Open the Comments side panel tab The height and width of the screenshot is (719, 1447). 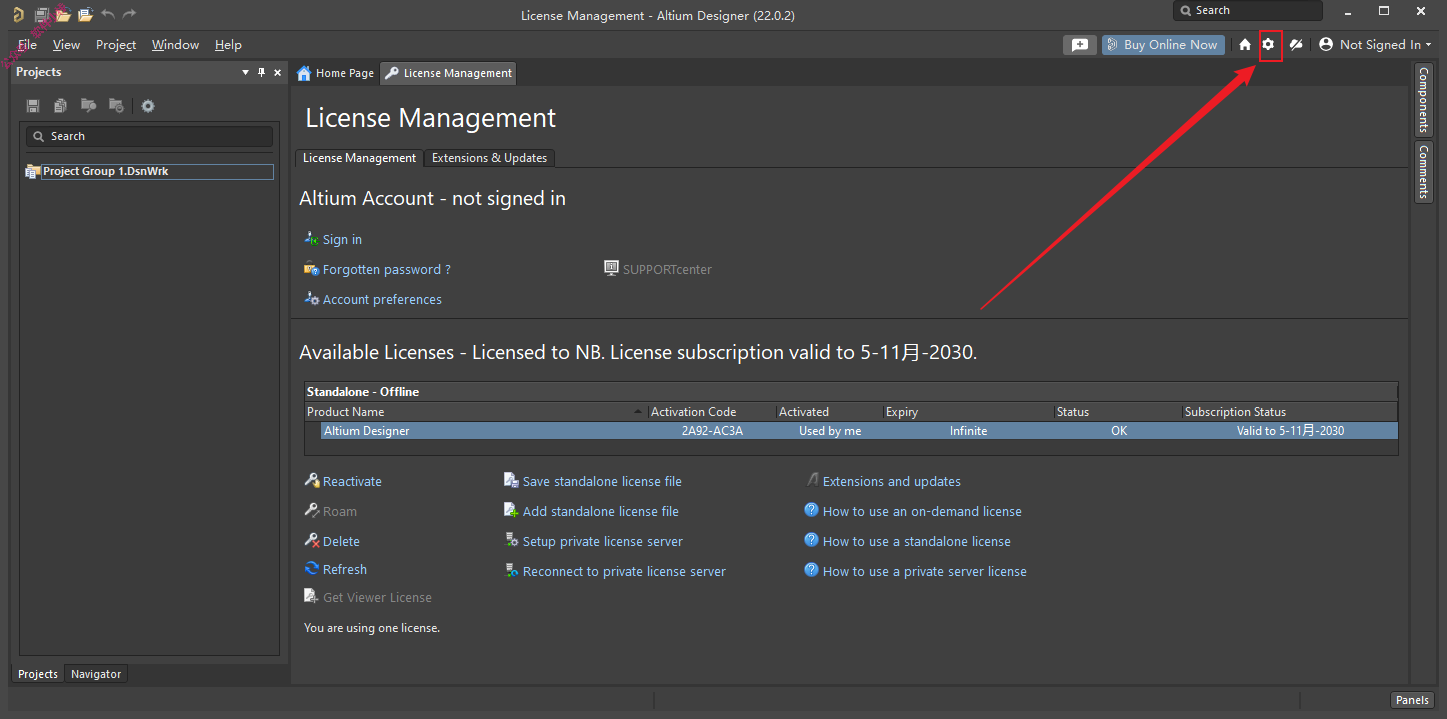click(1423, 171)
